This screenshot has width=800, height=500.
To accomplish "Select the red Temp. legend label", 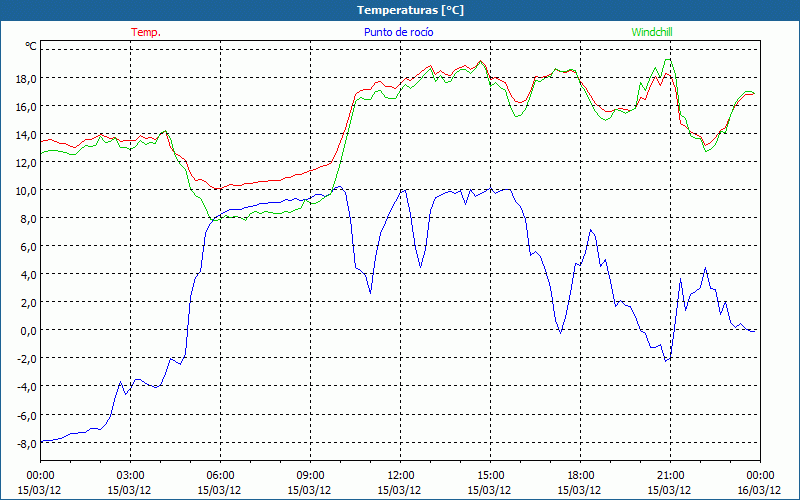I will (x=146, y=32).
